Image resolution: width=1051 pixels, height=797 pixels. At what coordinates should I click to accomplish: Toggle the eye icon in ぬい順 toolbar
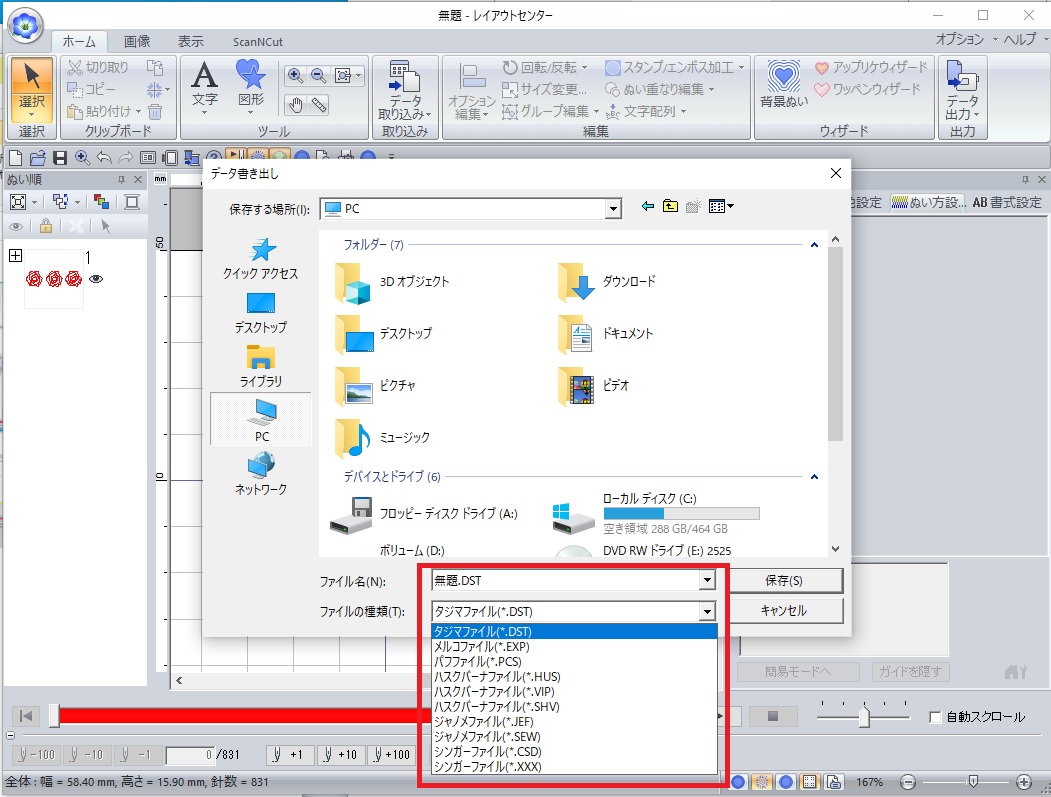tap(15, 227)
